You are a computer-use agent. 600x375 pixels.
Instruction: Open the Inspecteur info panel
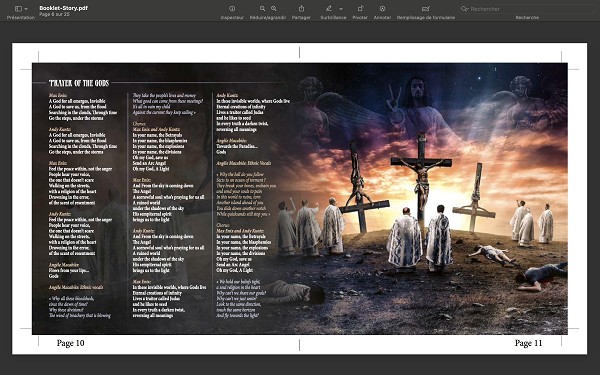tap(232, 8)
